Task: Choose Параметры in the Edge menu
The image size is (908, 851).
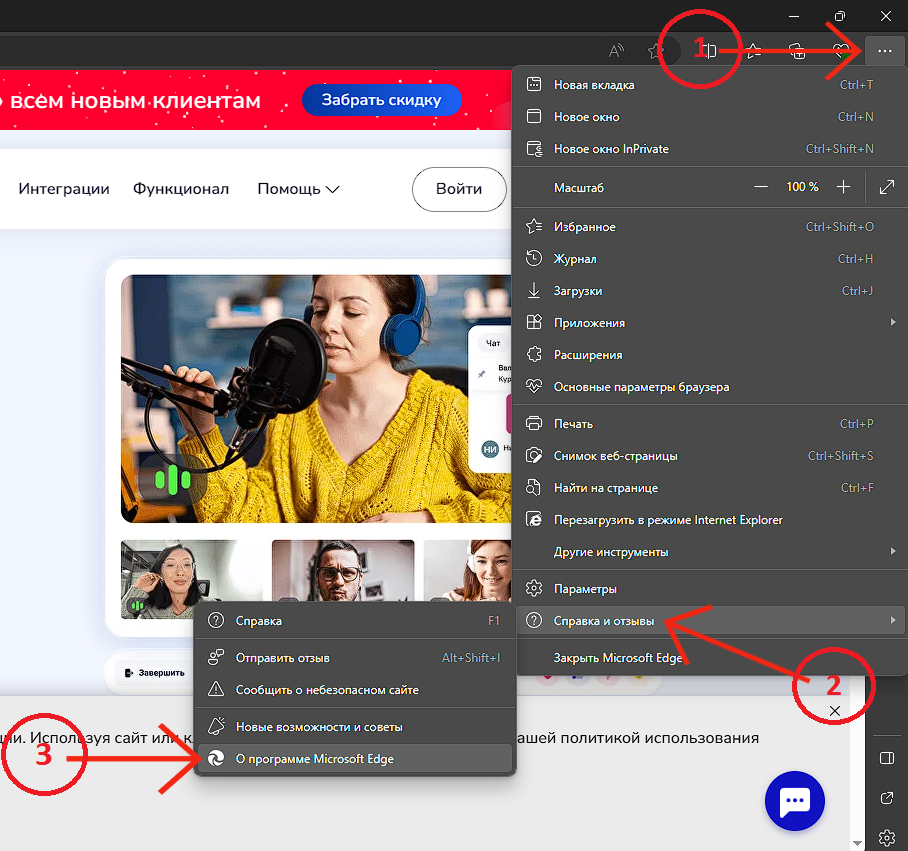Action: (585, 589)
